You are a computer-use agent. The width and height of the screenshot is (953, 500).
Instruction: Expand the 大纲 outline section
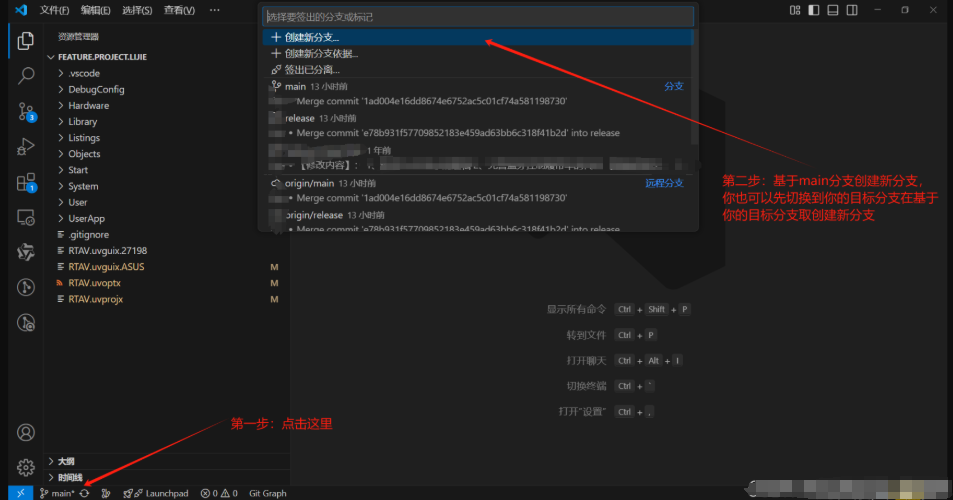pyautogui.click(x=167, y=461)
